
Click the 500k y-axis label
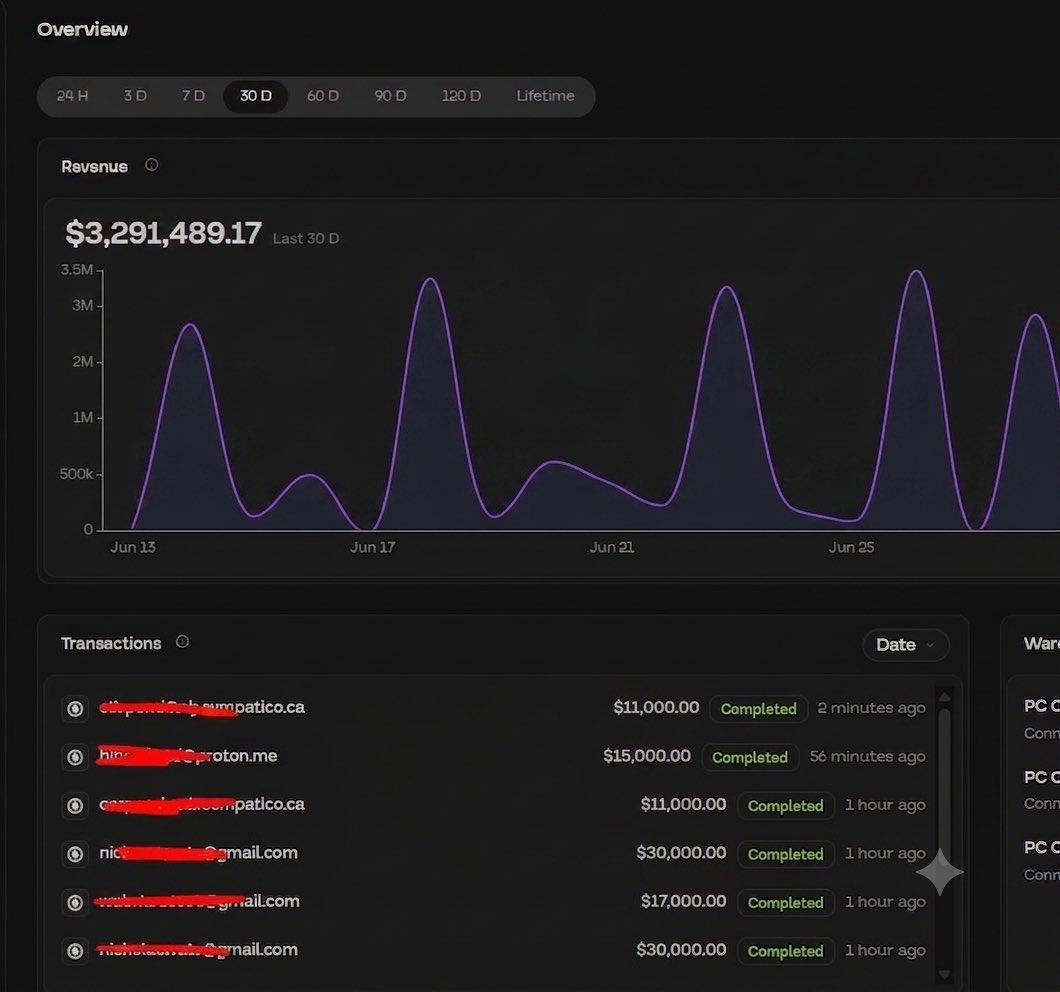[x=76, y=474]
